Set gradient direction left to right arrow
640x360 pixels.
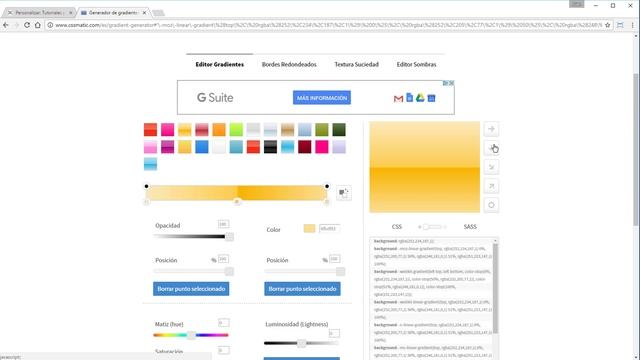[491, 129]
